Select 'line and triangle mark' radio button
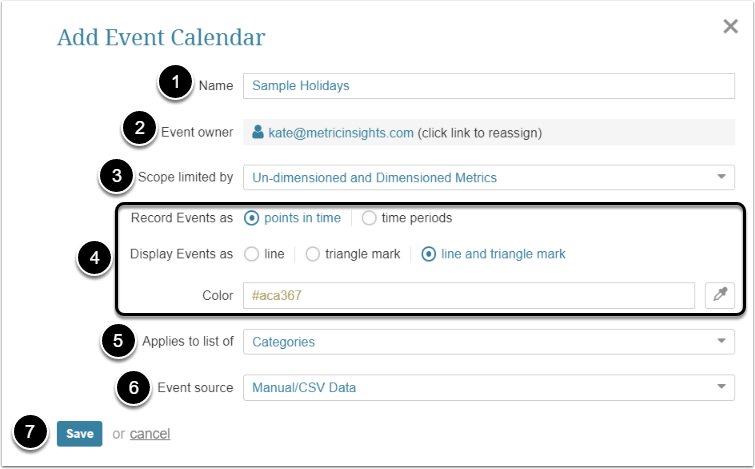This screenshot has width=755, height=469. [429, 254]
